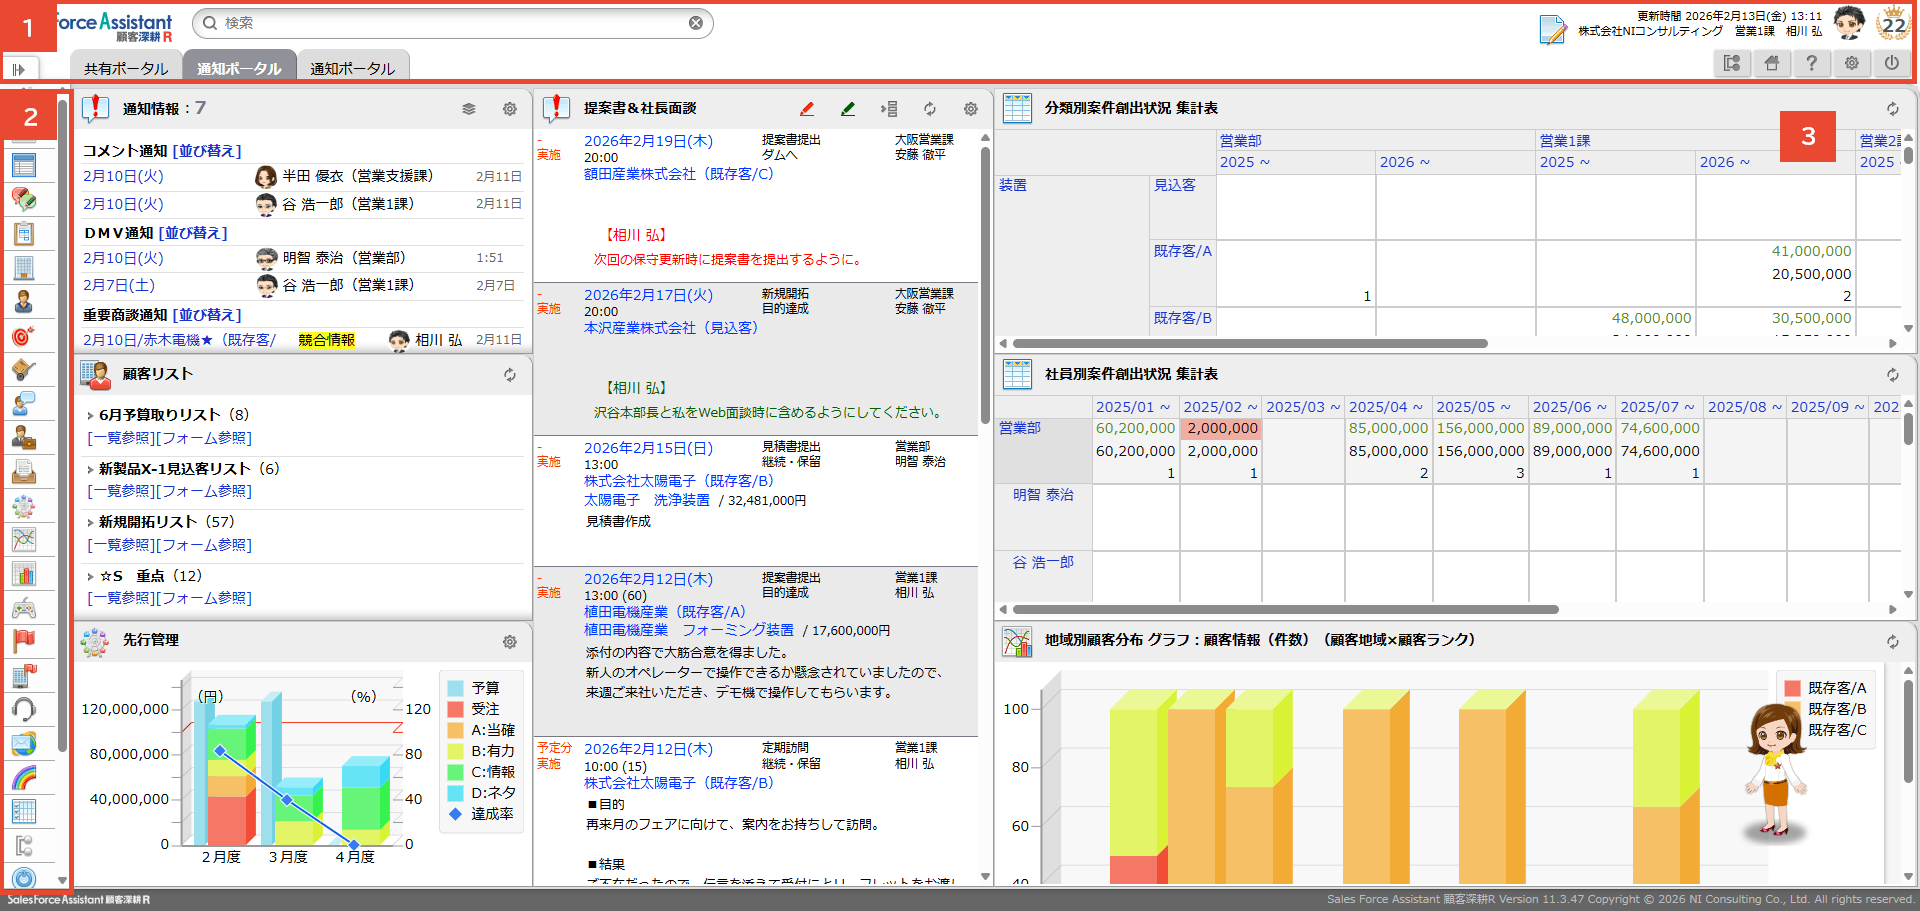This screenshot has width=1920, height=911.
Task: Toggle the sidebar collapse button at top left
Action: 19,69
